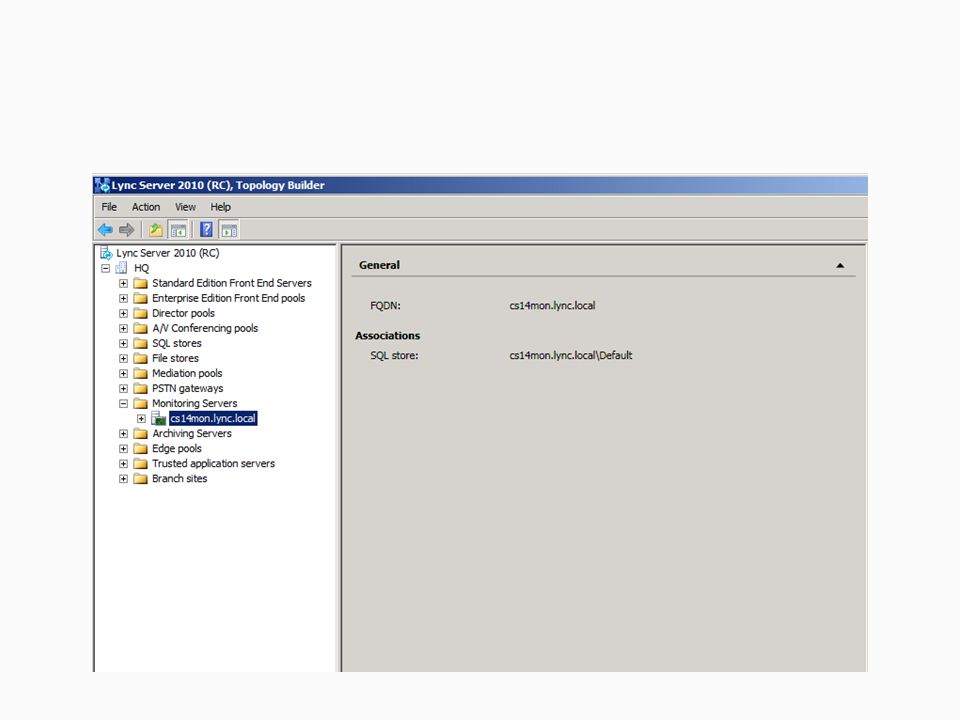Select the Edge pools label
This screenshot has height=720, width=960.
coord(177,449)
